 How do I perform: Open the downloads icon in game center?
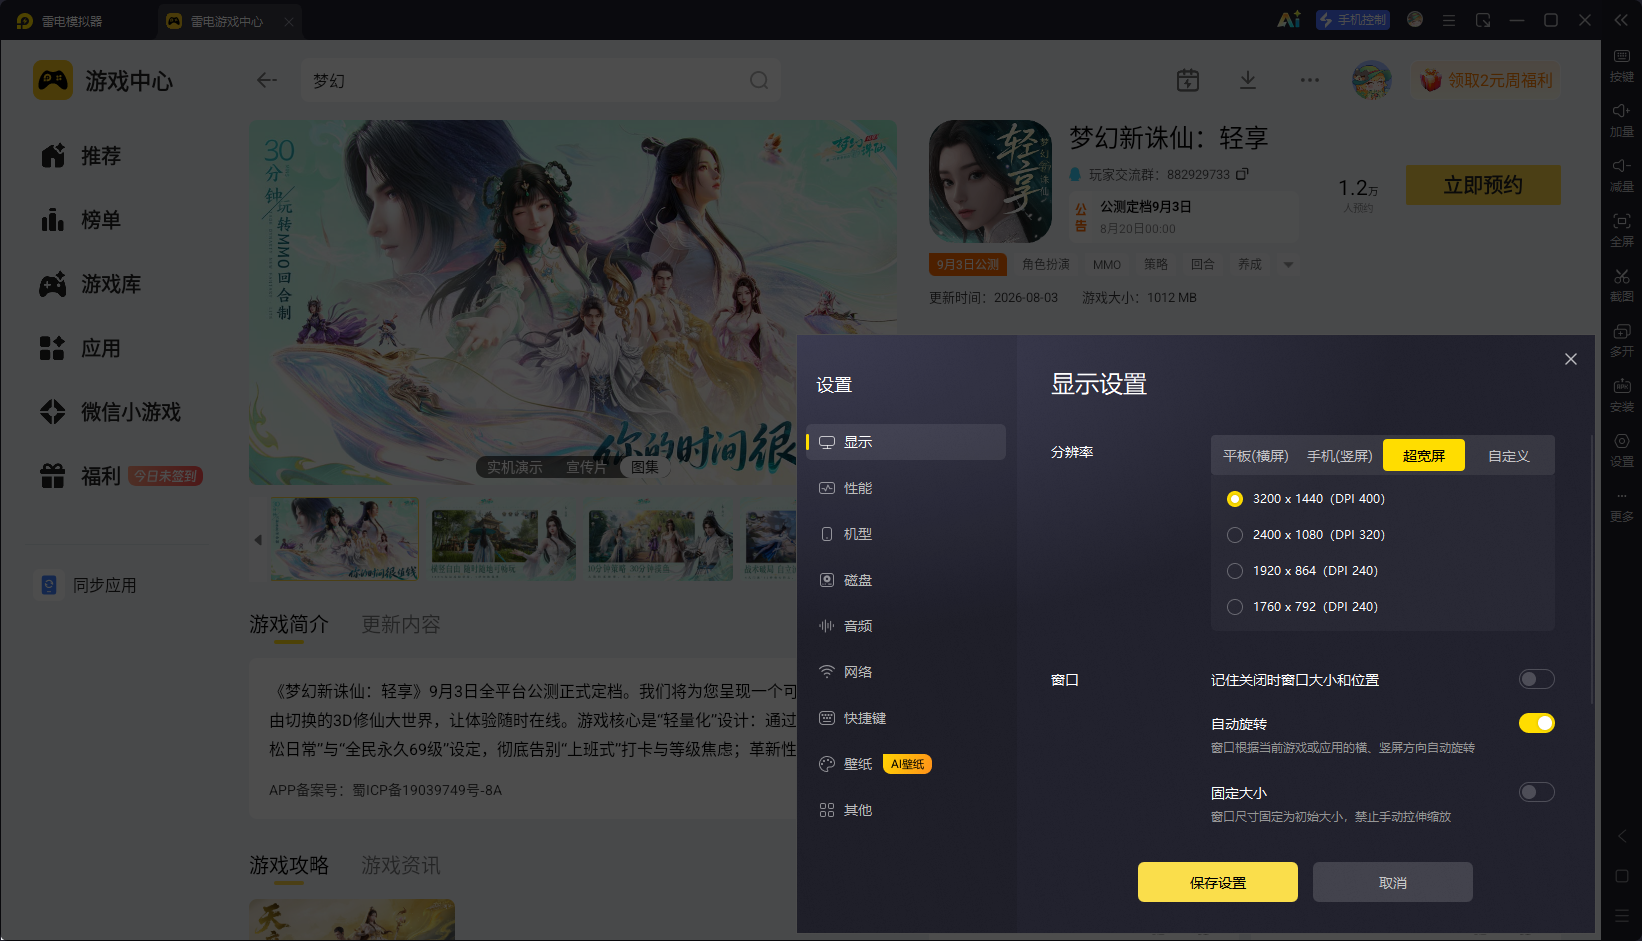(x=1248, y=80)
